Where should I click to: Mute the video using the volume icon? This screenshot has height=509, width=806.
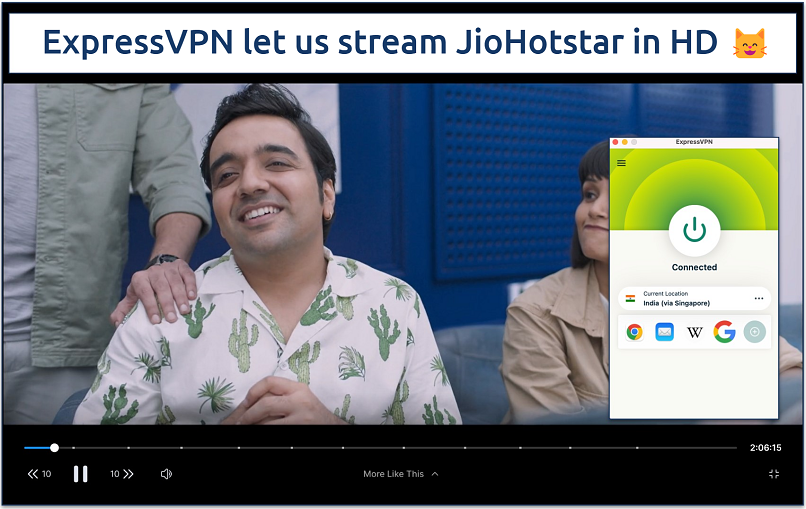166,474
